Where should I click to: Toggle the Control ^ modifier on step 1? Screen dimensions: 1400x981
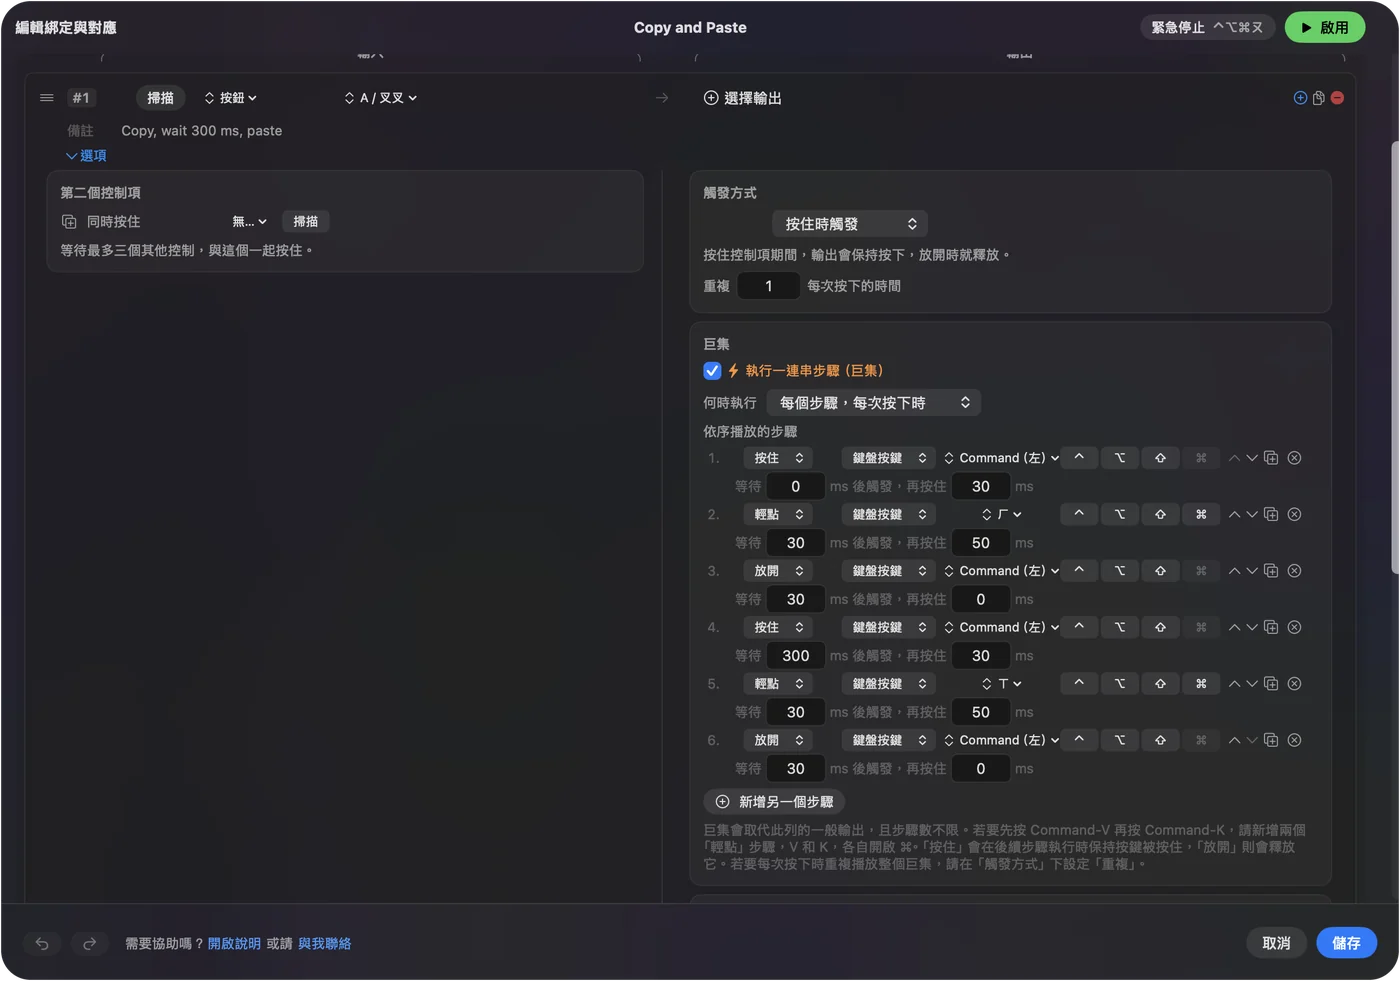pyautogui.click(x=1079, y=458)
